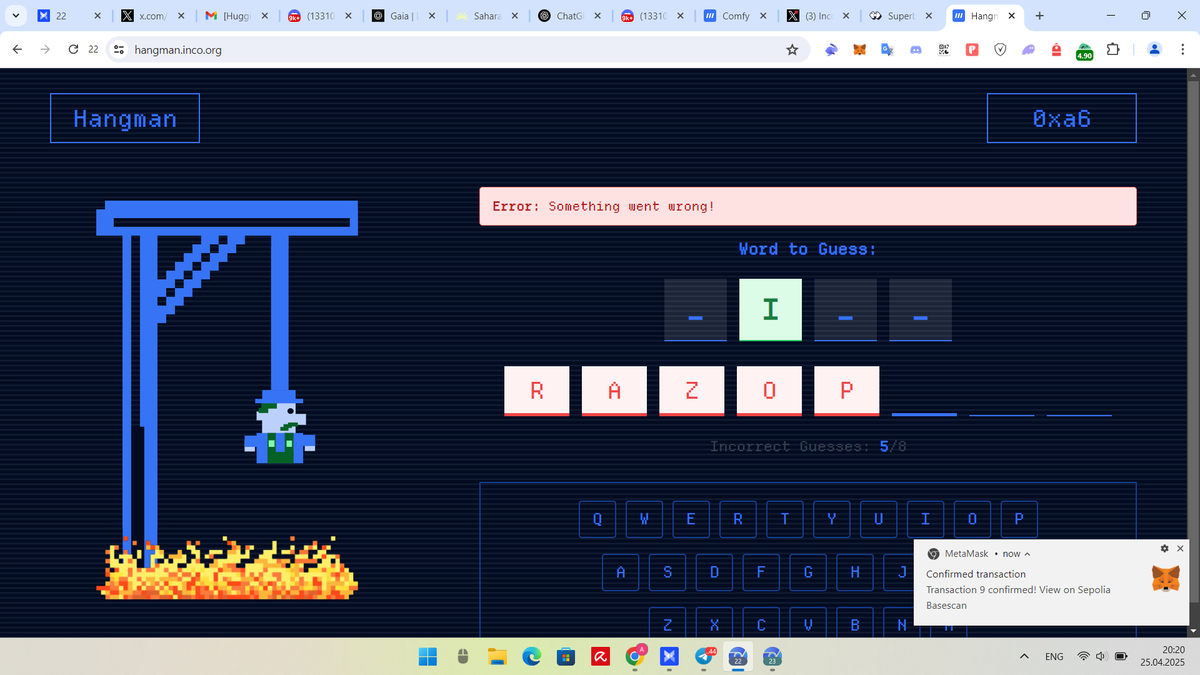This screenshot has height=675, width=1200.
Task: Open the MetaMask fox extension
Action: tap(859, 49)
